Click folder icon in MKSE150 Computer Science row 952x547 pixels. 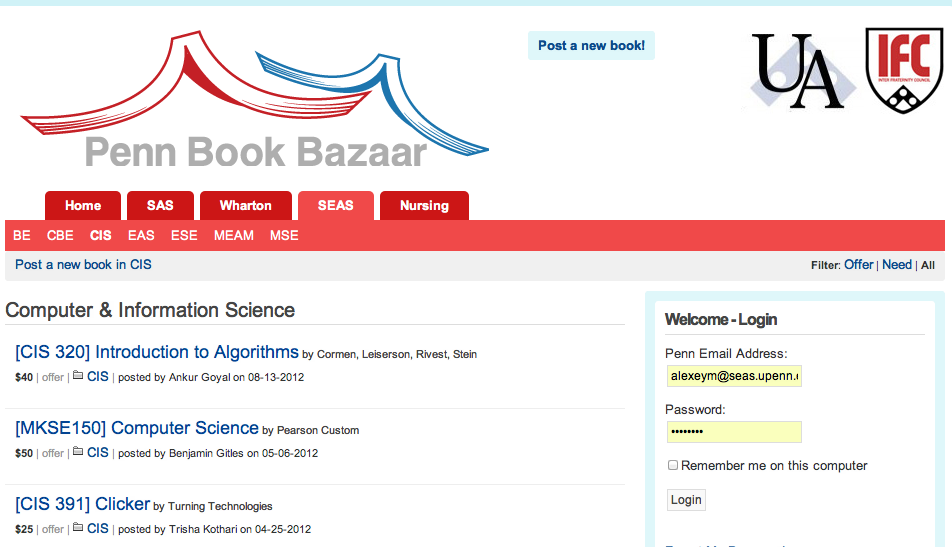tap(78, 451)
